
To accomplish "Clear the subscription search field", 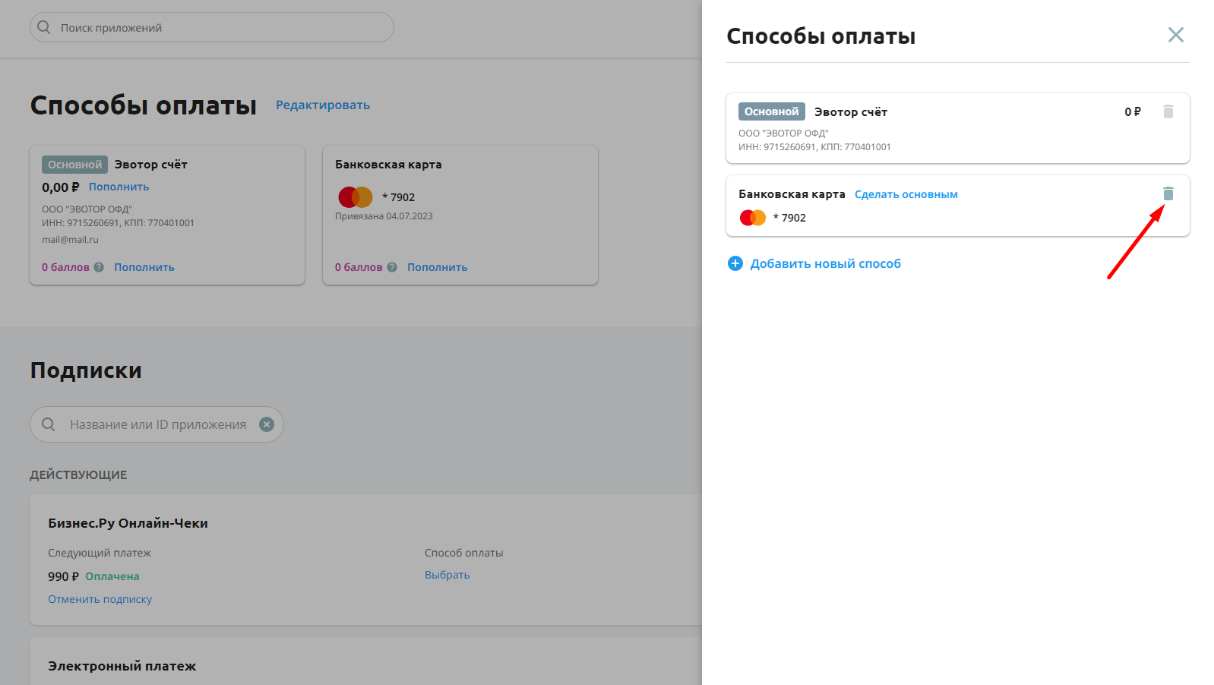I will pos(266,424).
